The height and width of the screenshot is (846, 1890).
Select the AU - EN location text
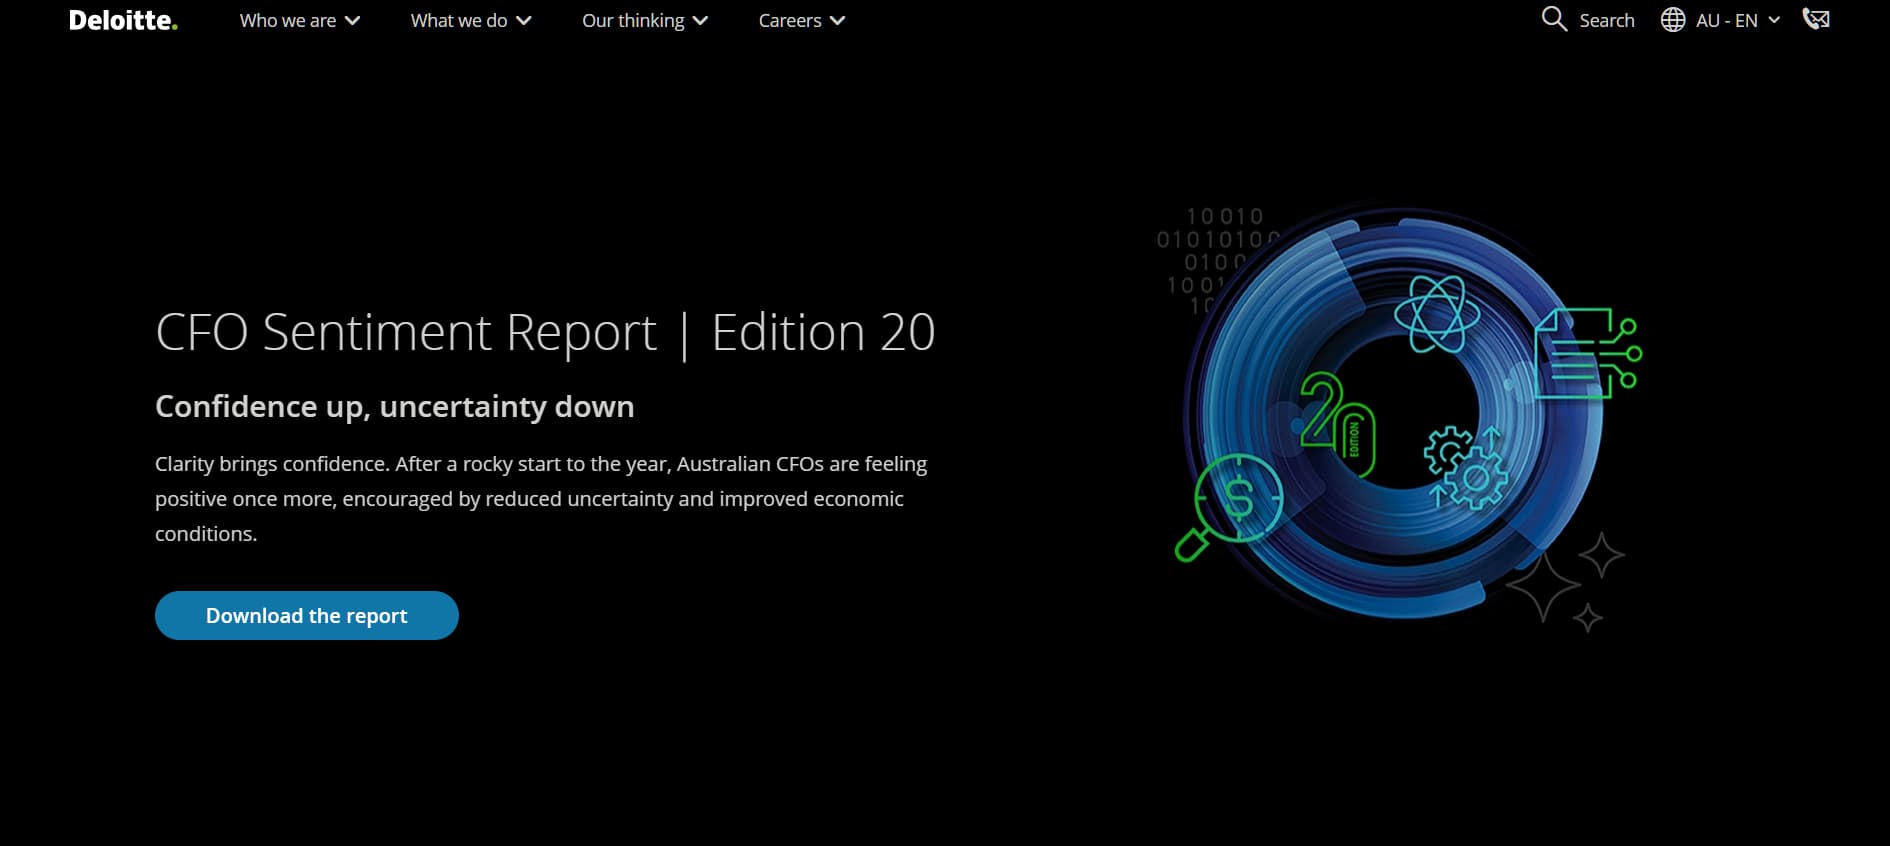[1727, 20]
